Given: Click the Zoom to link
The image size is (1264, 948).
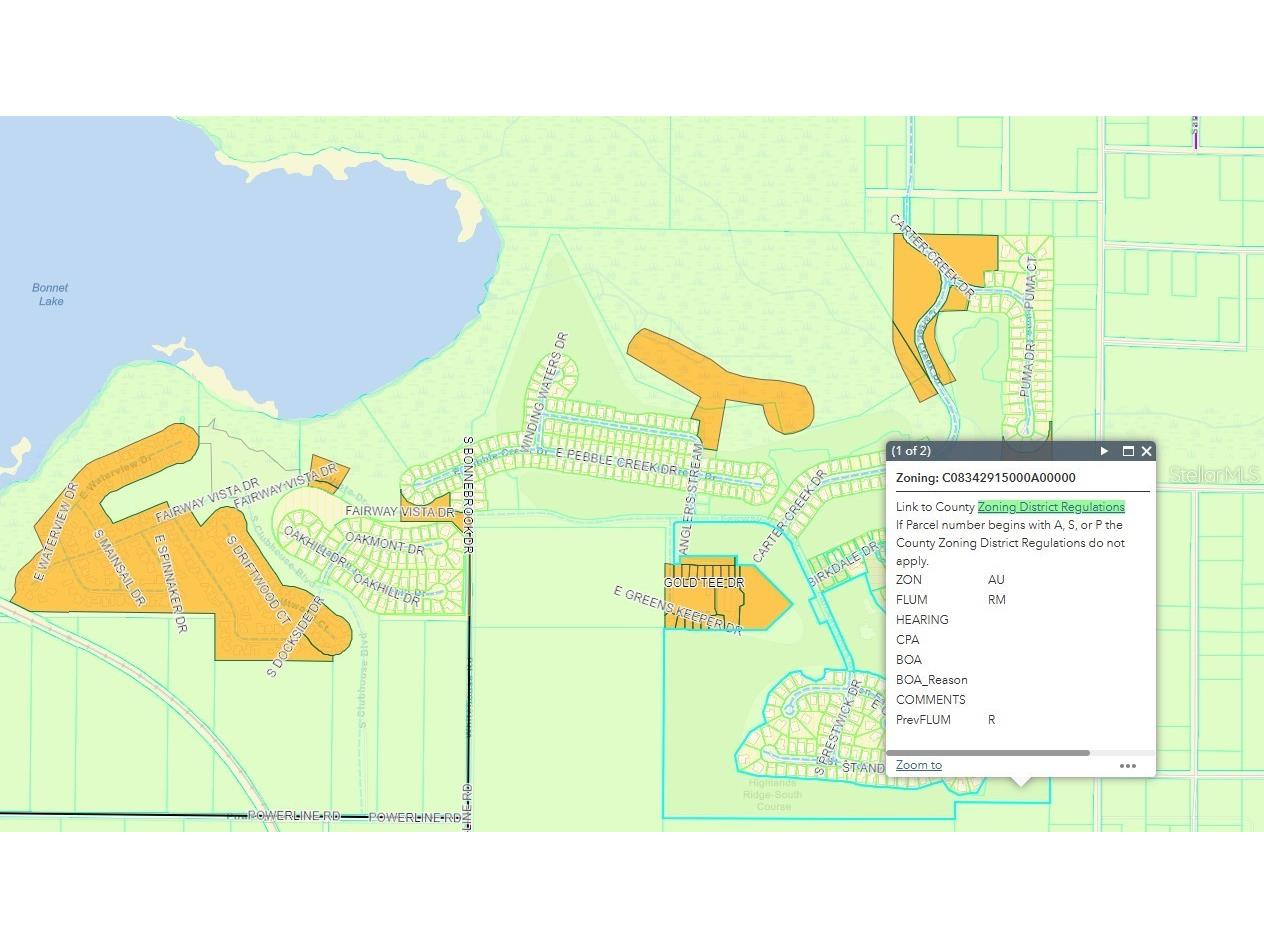Looking at the screenshot, I should coord(918,764).
